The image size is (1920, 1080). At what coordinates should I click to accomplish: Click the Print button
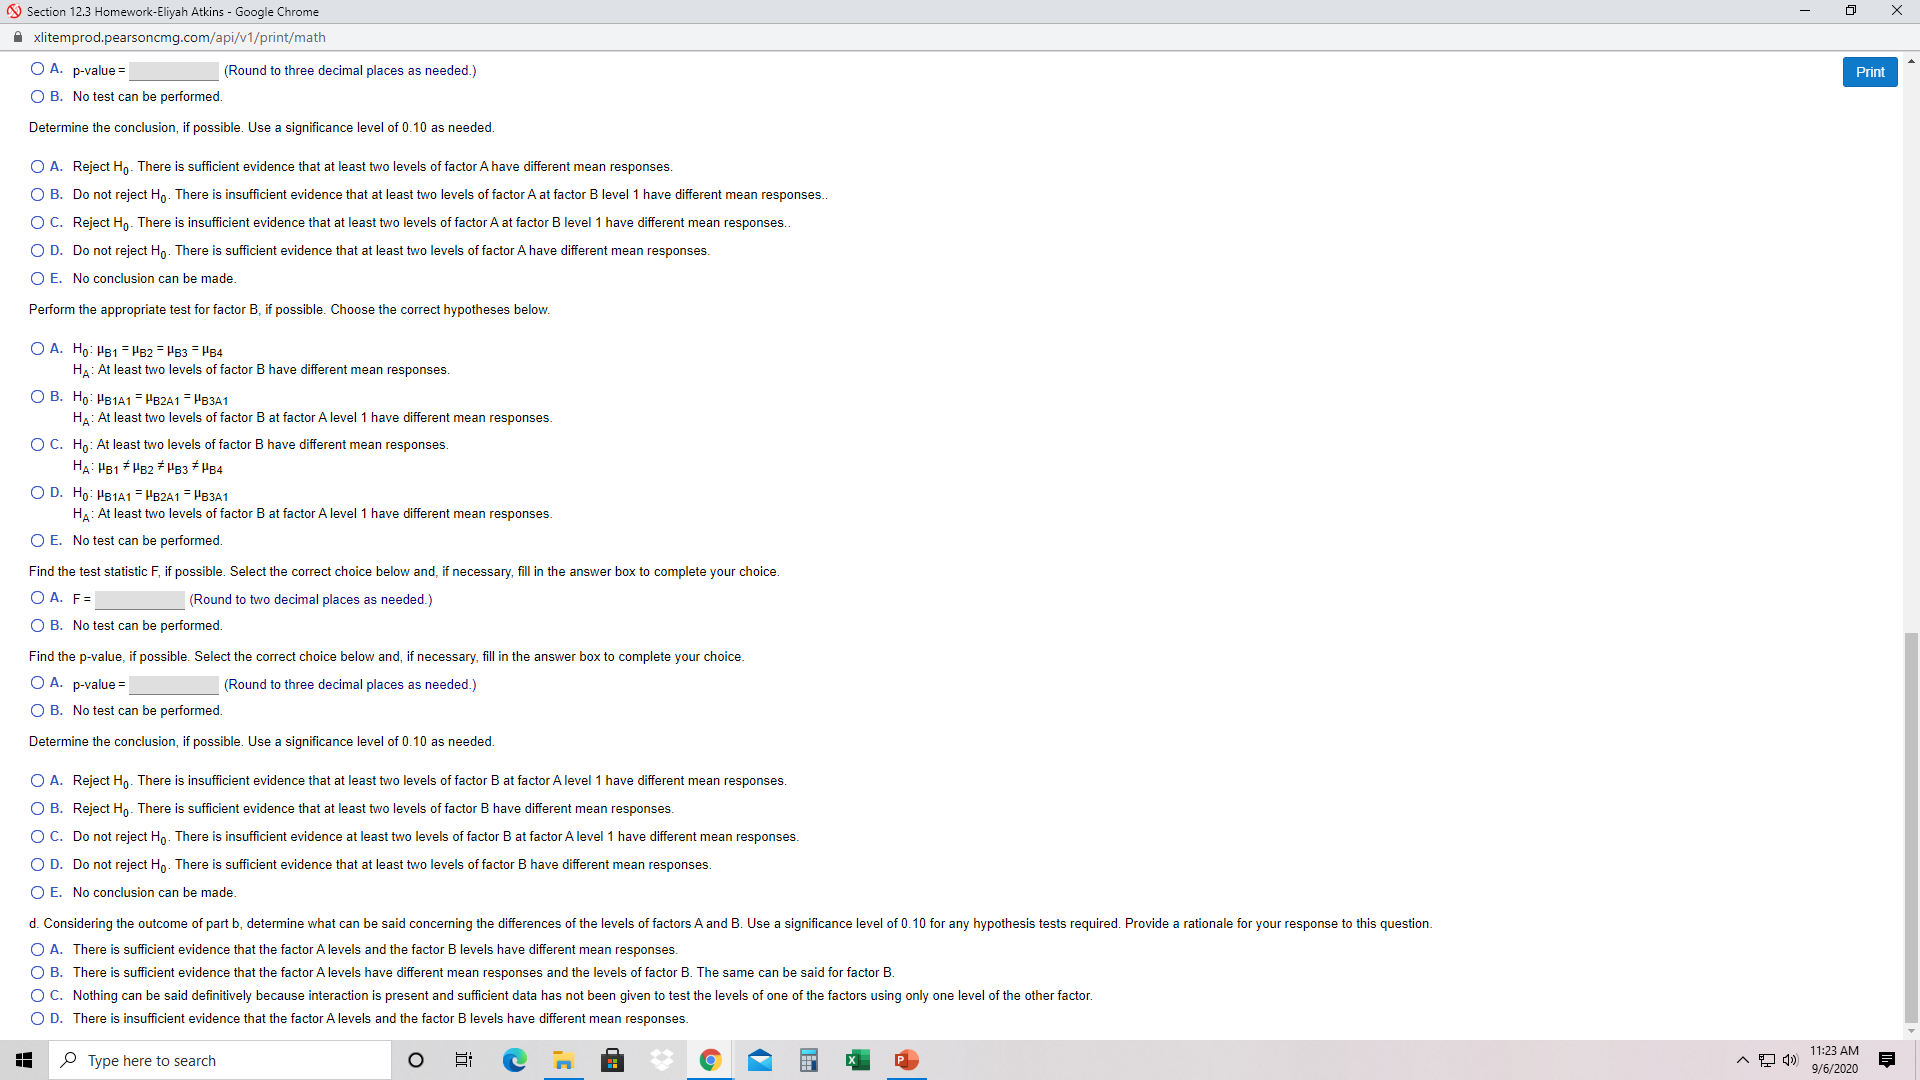pyautogui.click(x=1869, y=71)
